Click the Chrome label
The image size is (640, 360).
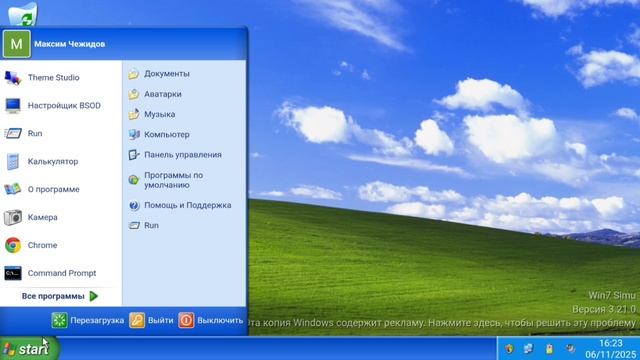42,245
